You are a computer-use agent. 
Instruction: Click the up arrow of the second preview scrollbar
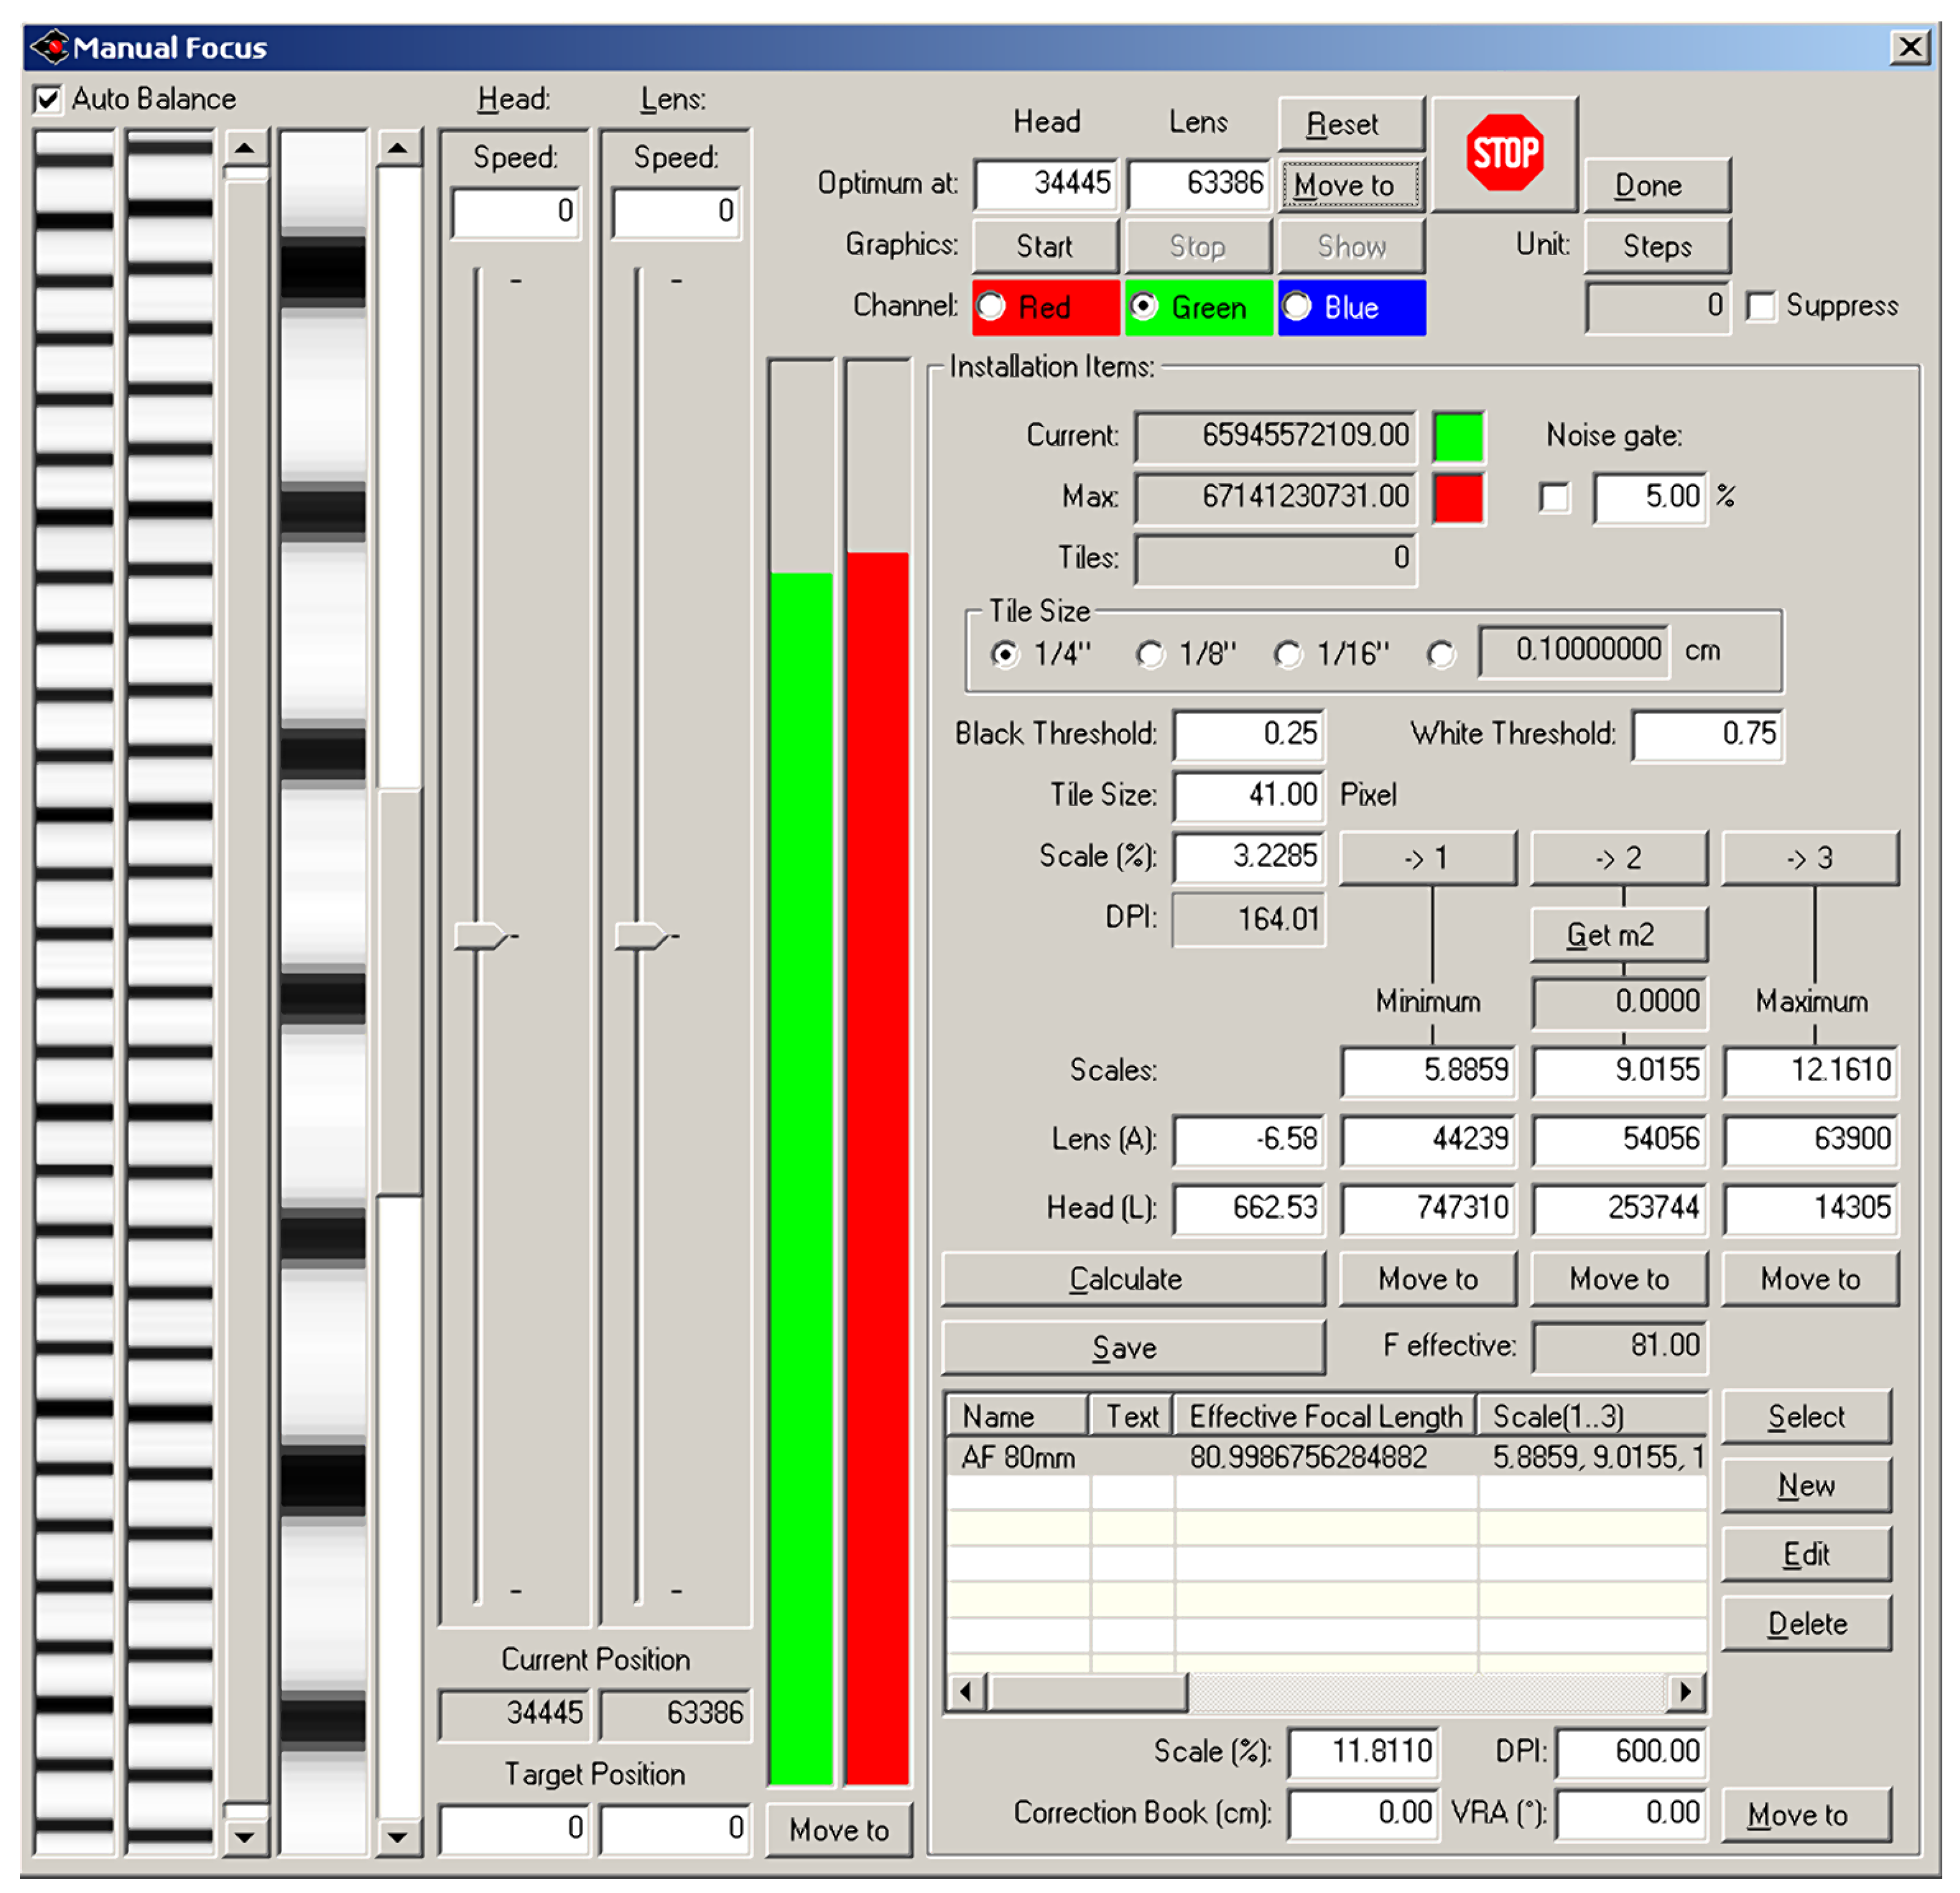398,149
